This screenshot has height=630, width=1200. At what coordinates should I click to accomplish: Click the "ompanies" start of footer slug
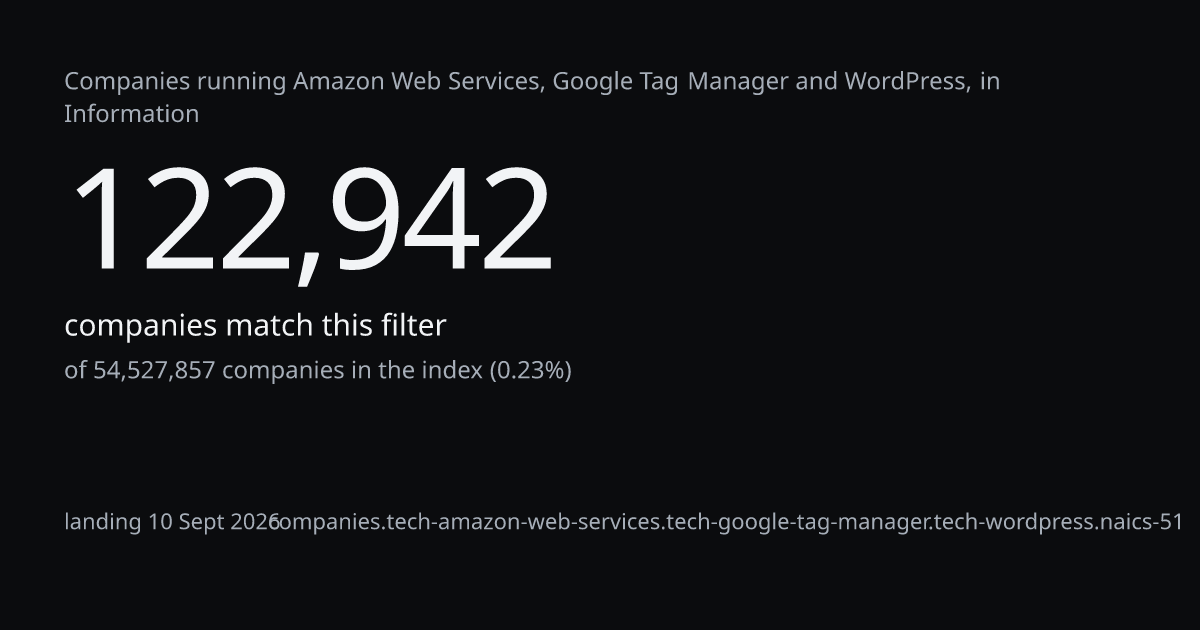(330, 522)
